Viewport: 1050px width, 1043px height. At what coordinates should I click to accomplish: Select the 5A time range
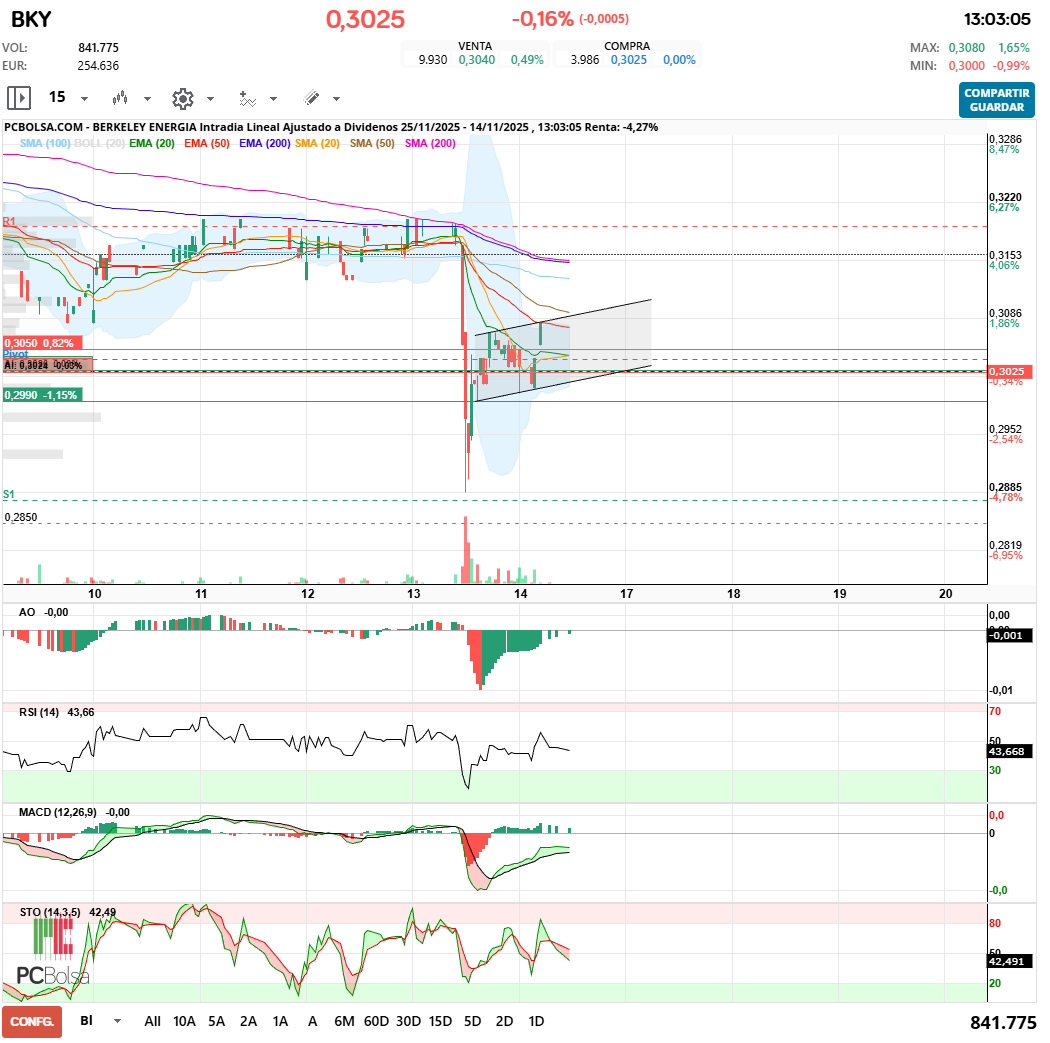tap(216, 1021)
